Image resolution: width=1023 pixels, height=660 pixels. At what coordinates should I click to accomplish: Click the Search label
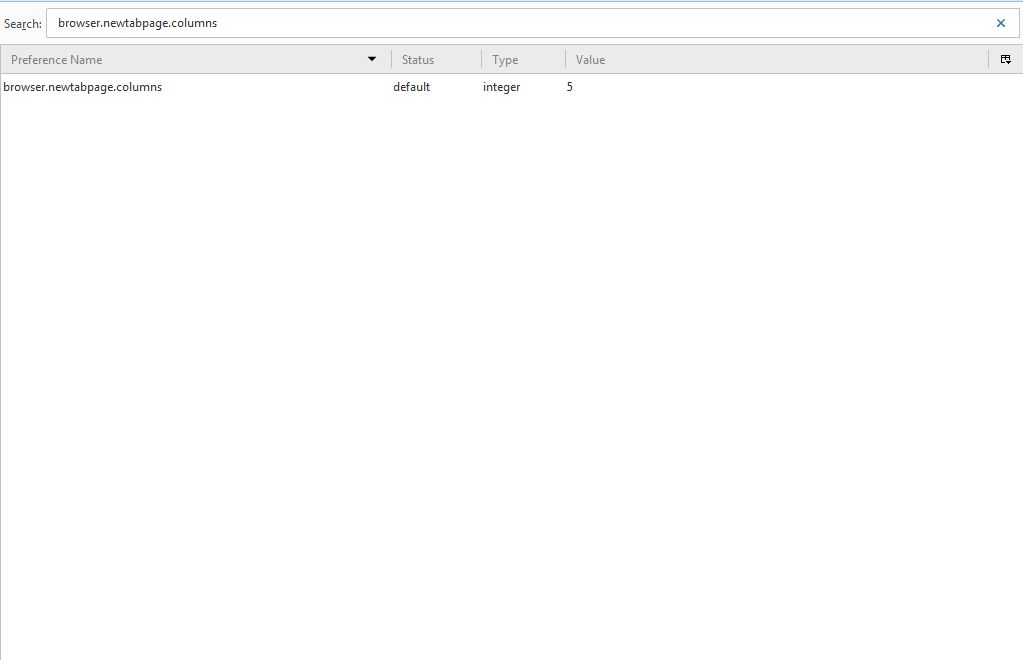(22, 22)
